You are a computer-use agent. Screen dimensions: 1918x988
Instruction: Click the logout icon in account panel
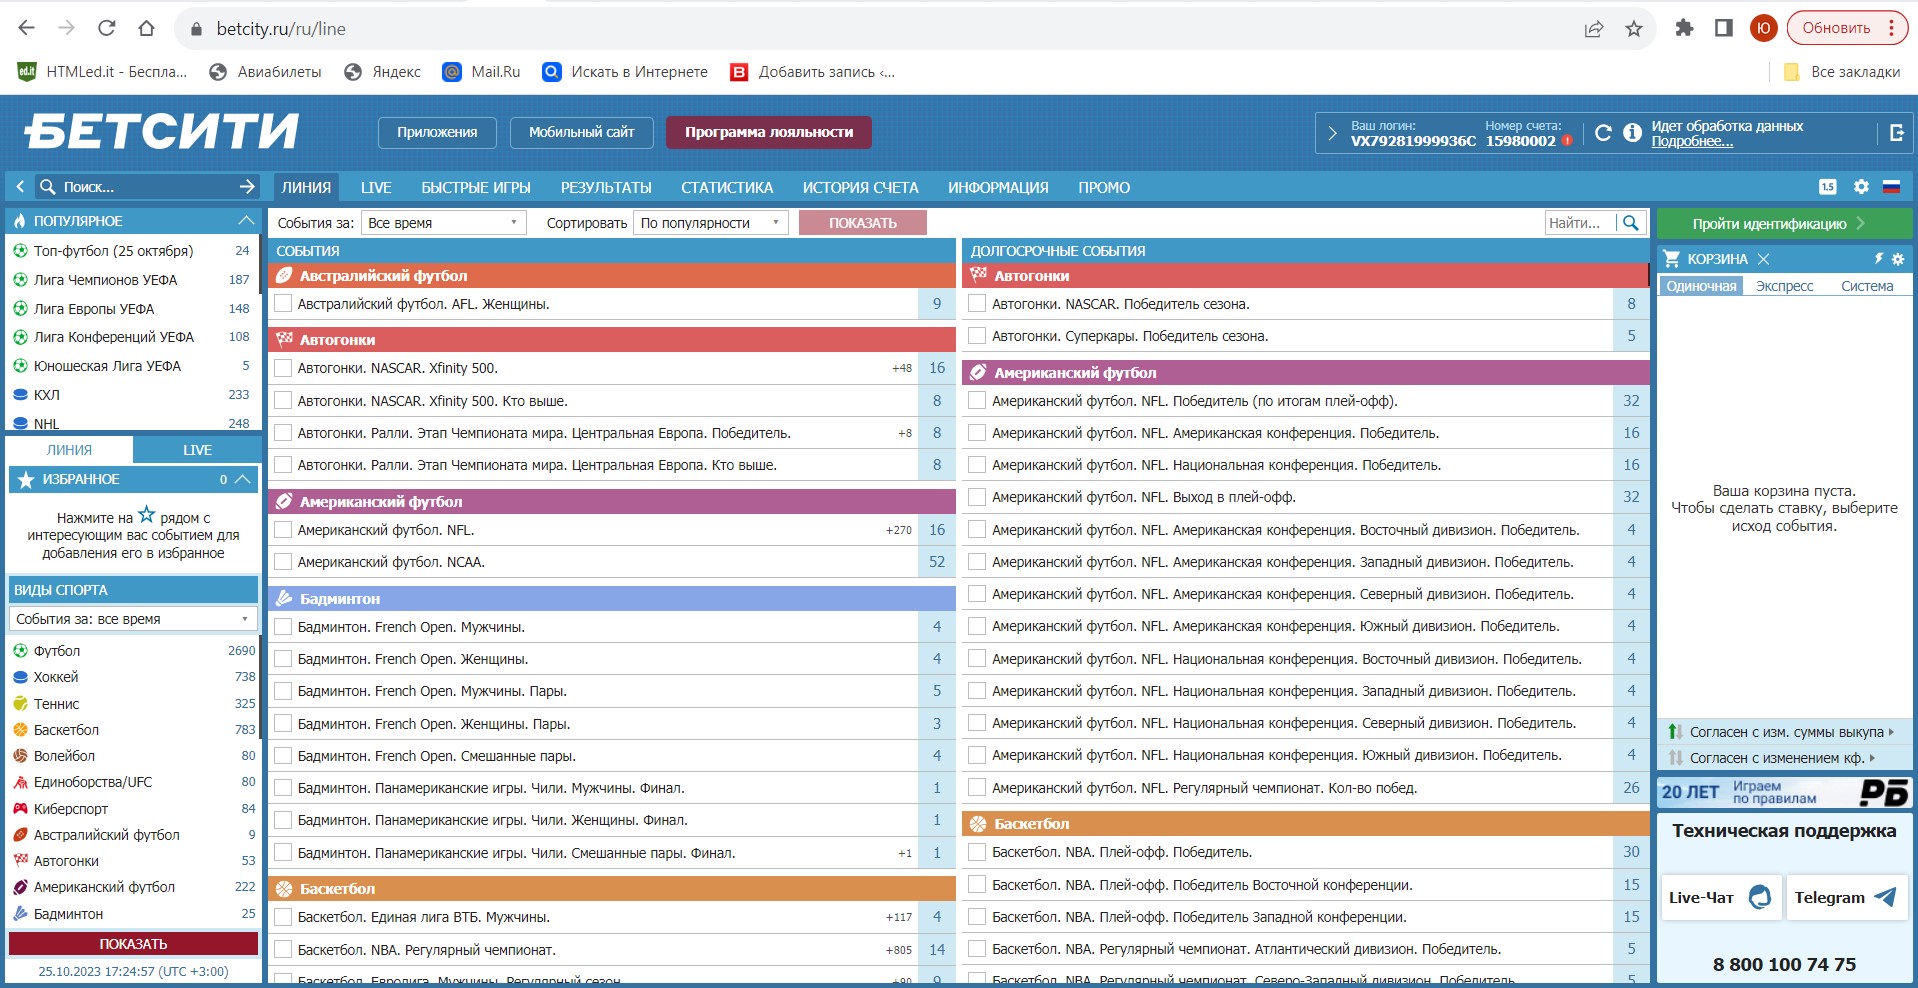coord(1896,133)
